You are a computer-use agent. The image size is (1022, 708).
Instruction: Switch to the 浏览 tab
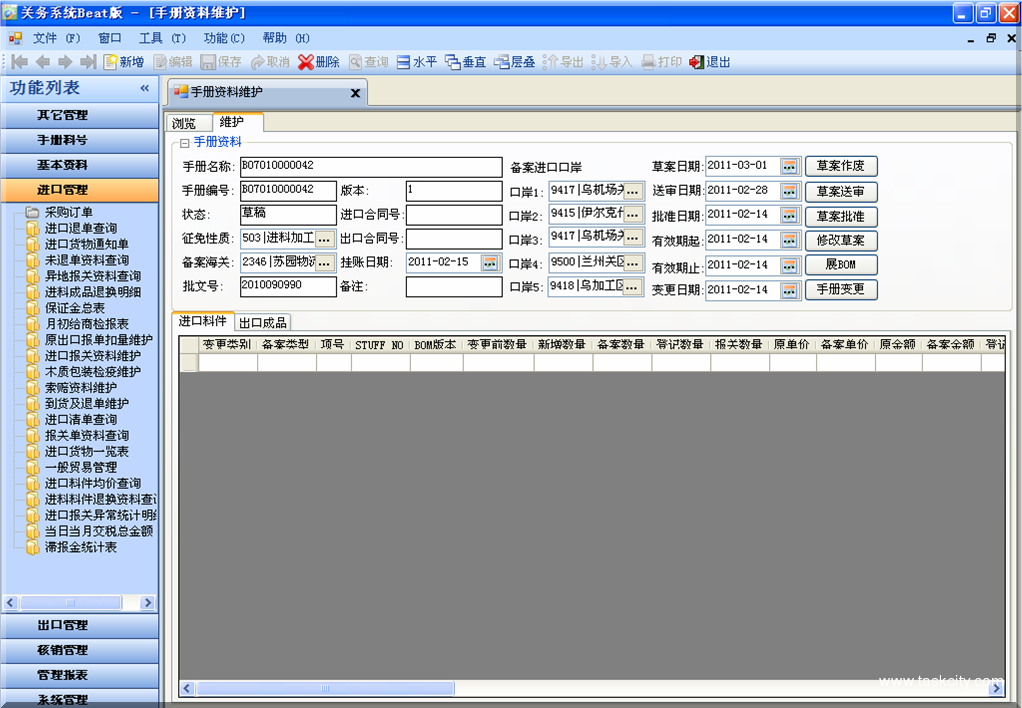click(x=184, y=123)
